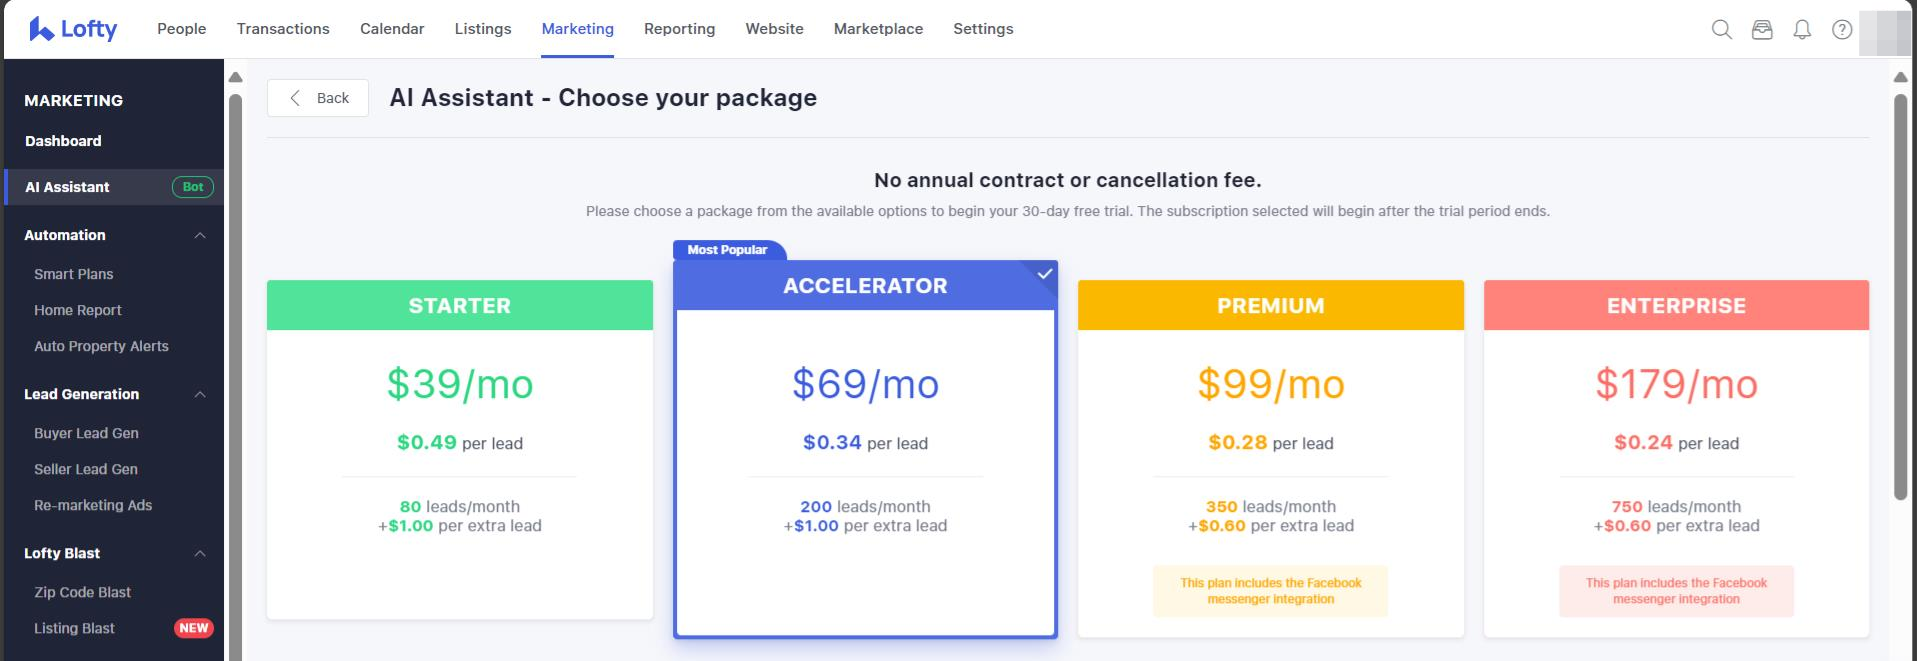The height and width of the screenshot is (661, 1917).
Task: Open Seller Lead Gen
Action: click(x=86, y=469)
